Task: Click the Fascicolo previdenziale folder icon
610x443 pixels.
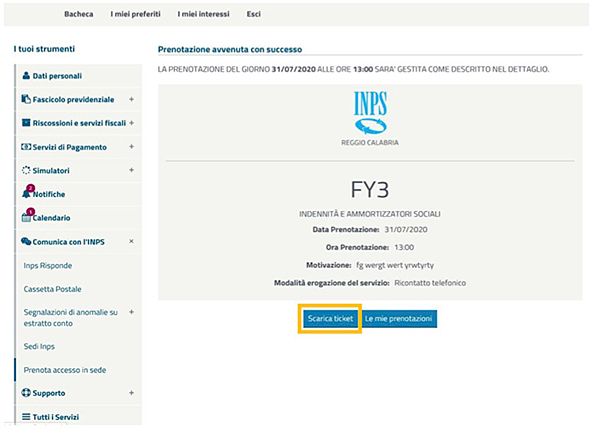Action: pyautogui.click(x=26, y=99)
